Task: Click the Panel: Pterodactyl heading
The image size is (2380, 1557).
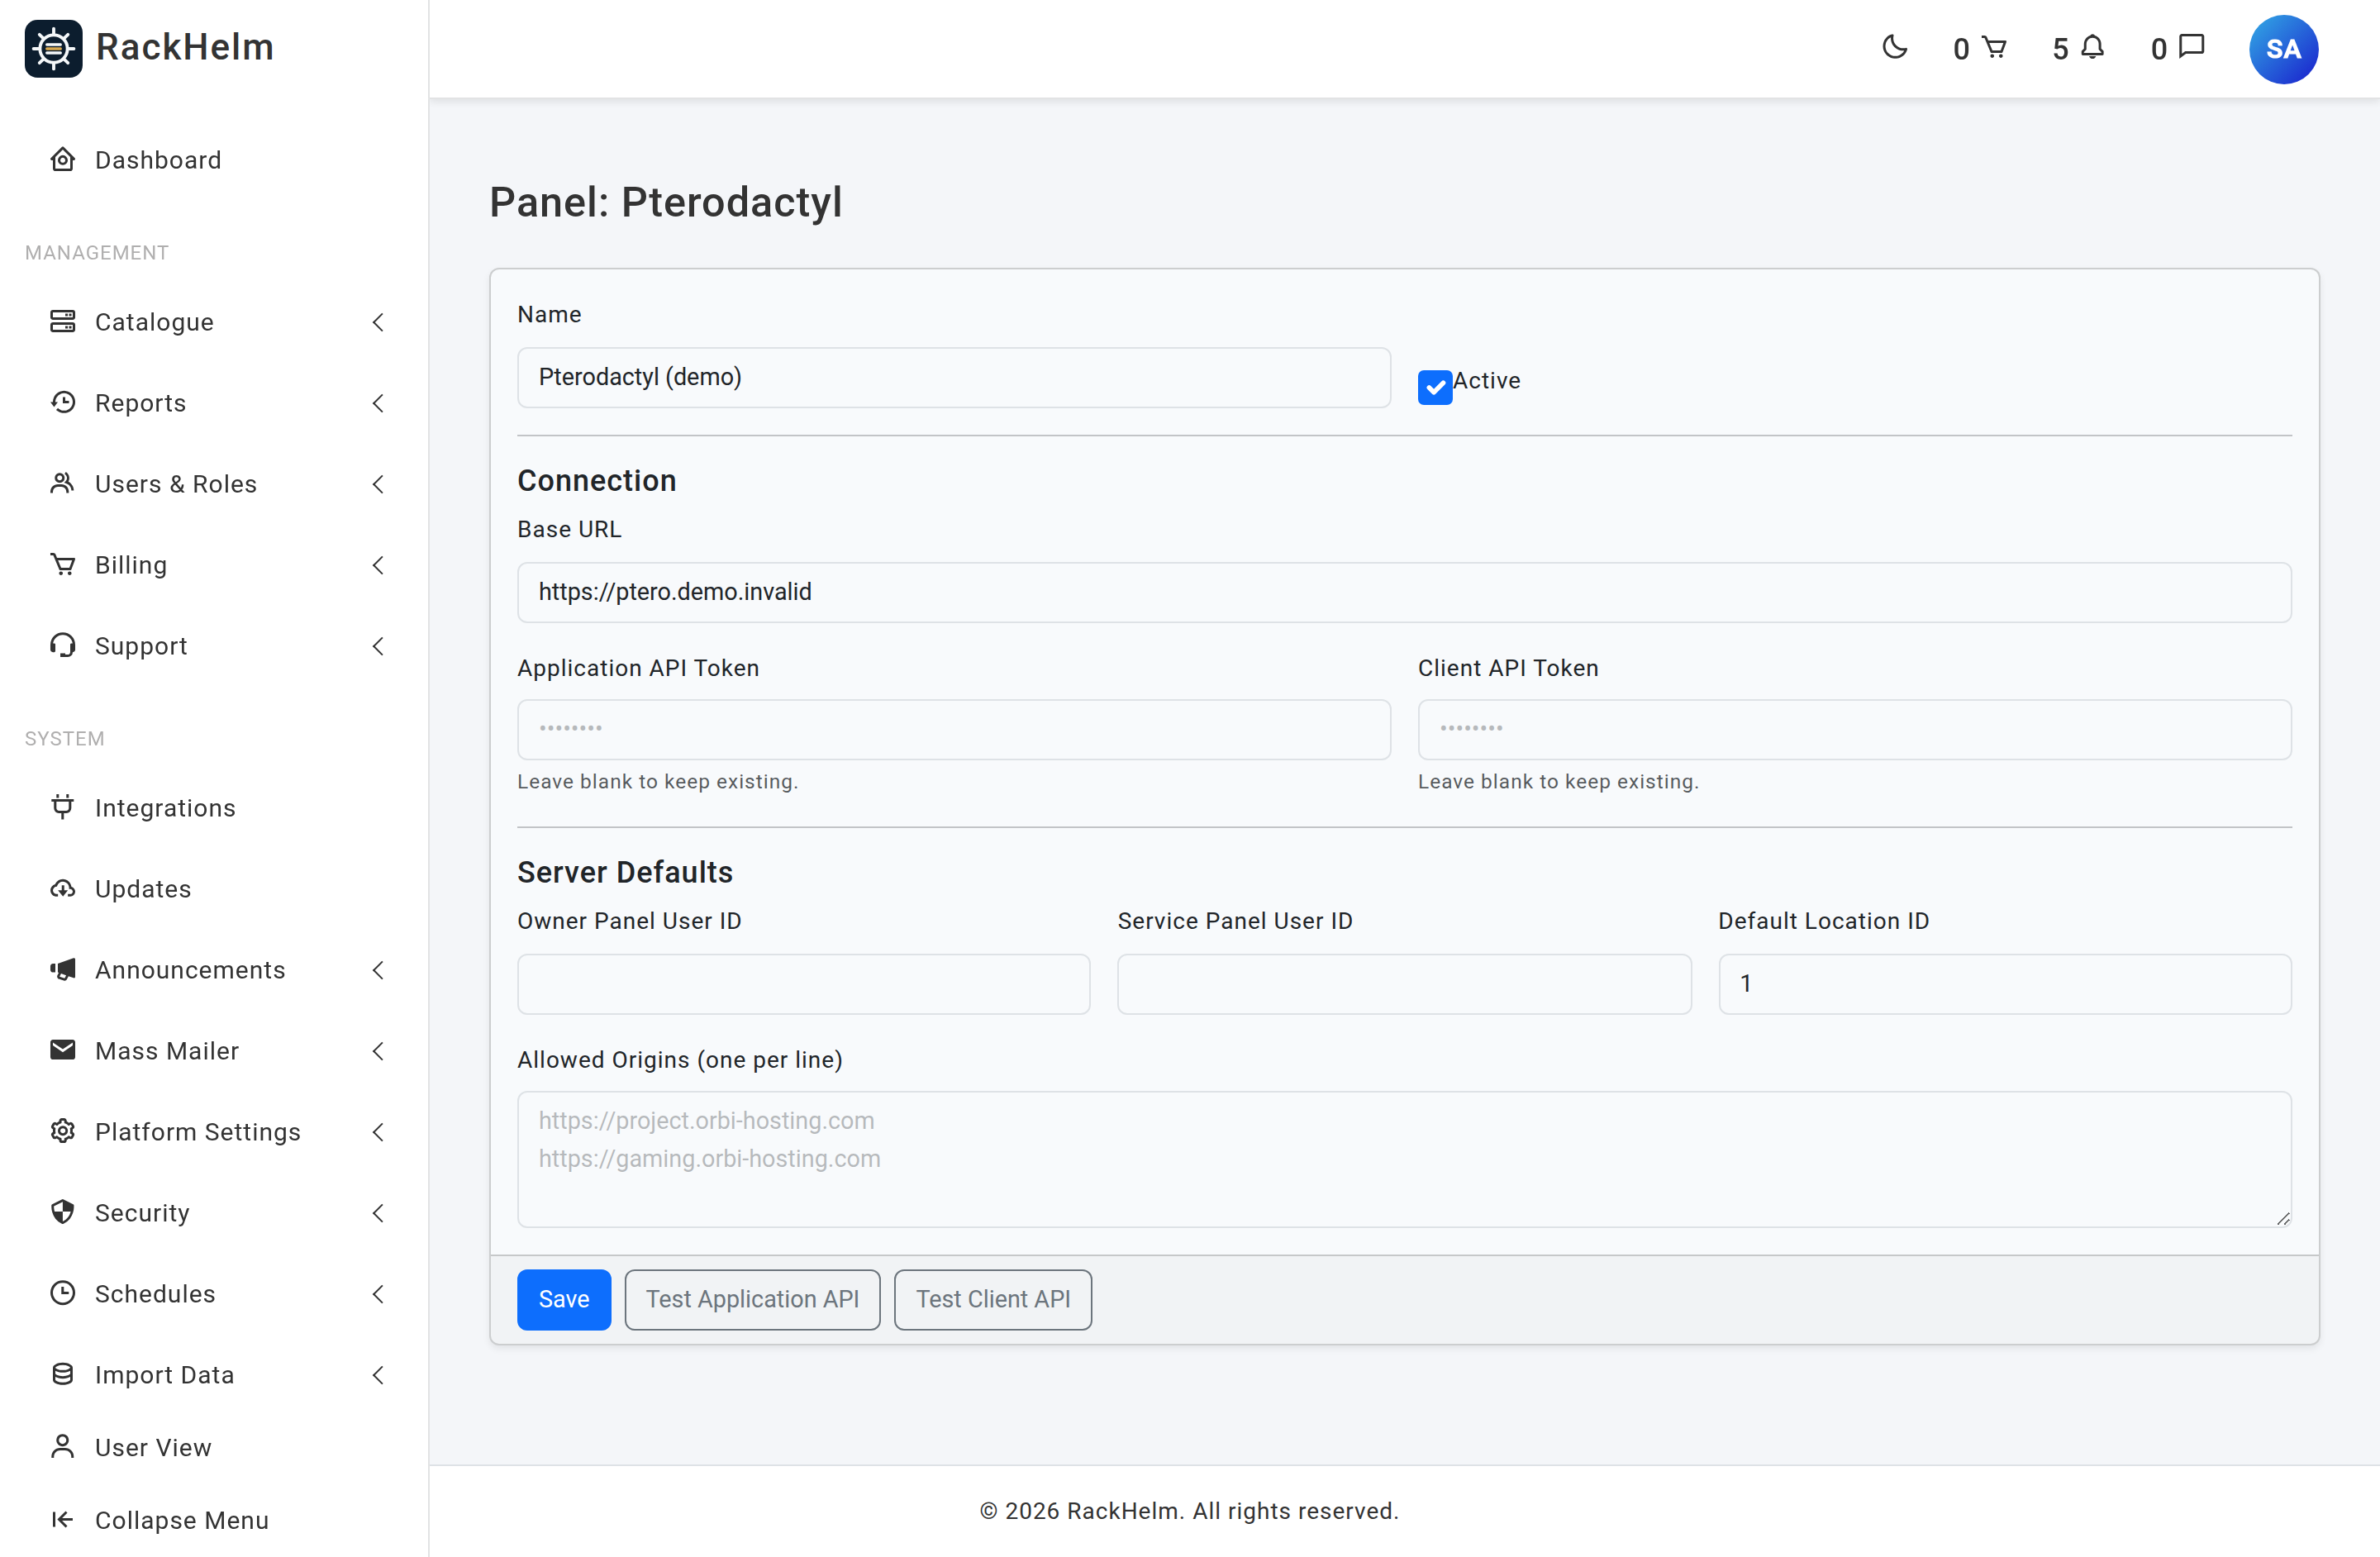Action: [x=665, y=202]
